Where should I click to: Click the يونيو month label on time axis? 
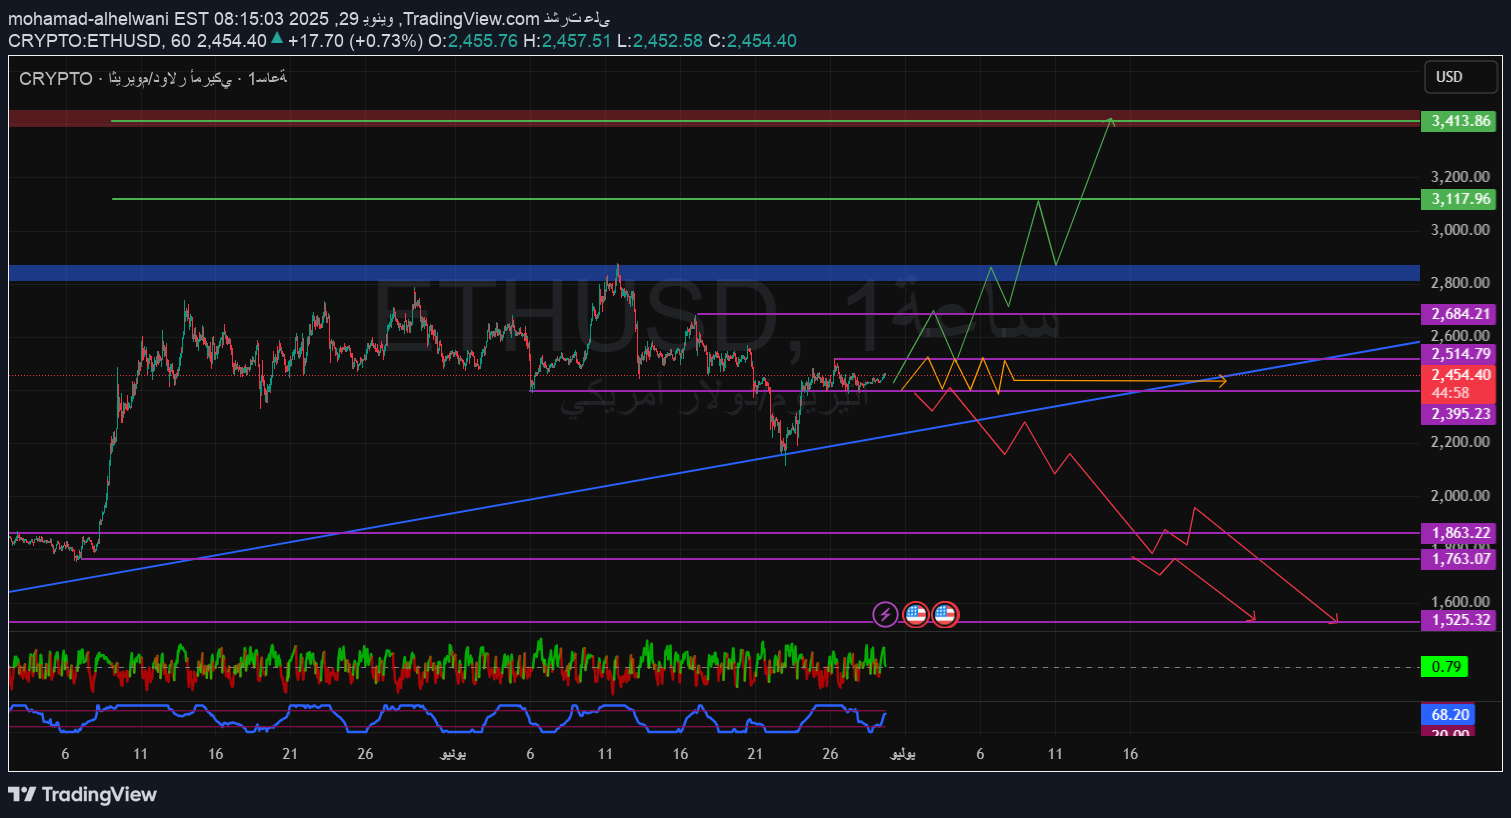click(453, 754)
